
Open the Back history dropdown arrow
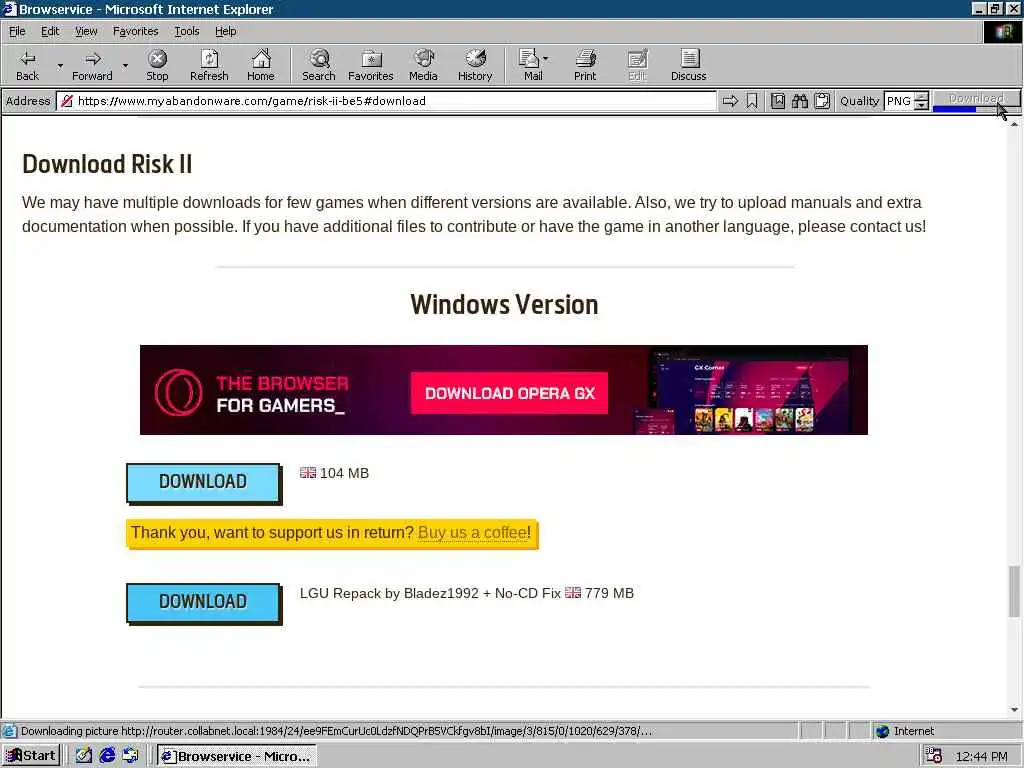coord(60,65)
